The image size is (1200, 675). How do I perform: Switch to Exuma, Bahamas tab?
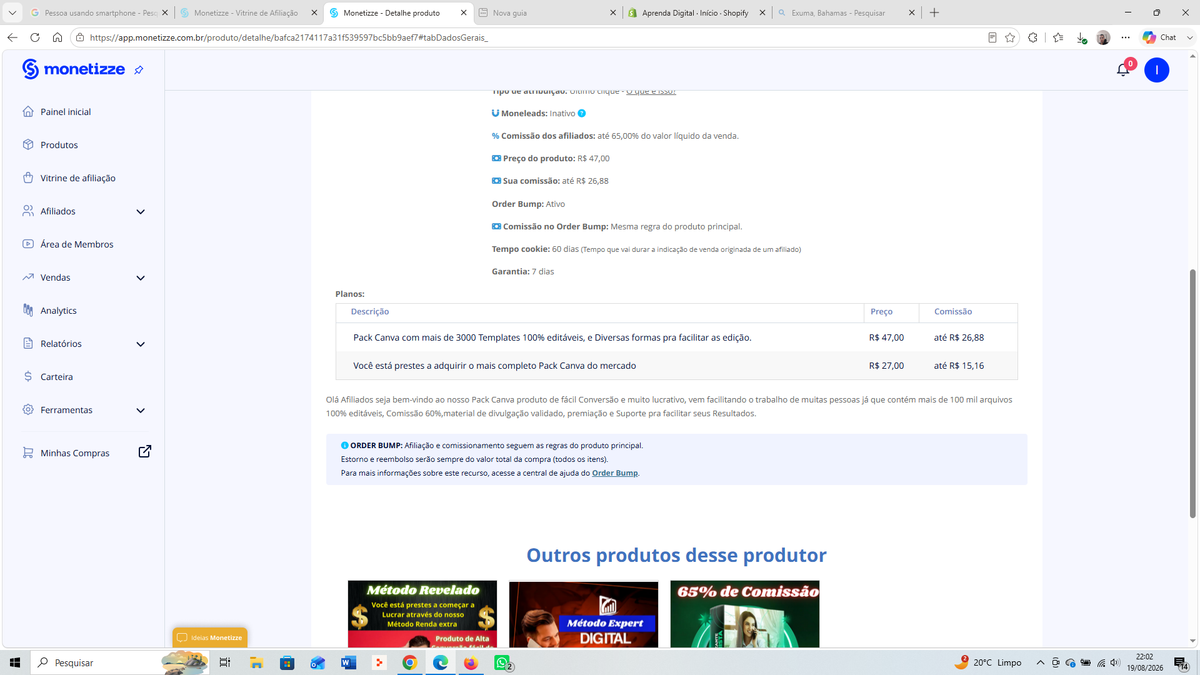click(x=848, y=13)
